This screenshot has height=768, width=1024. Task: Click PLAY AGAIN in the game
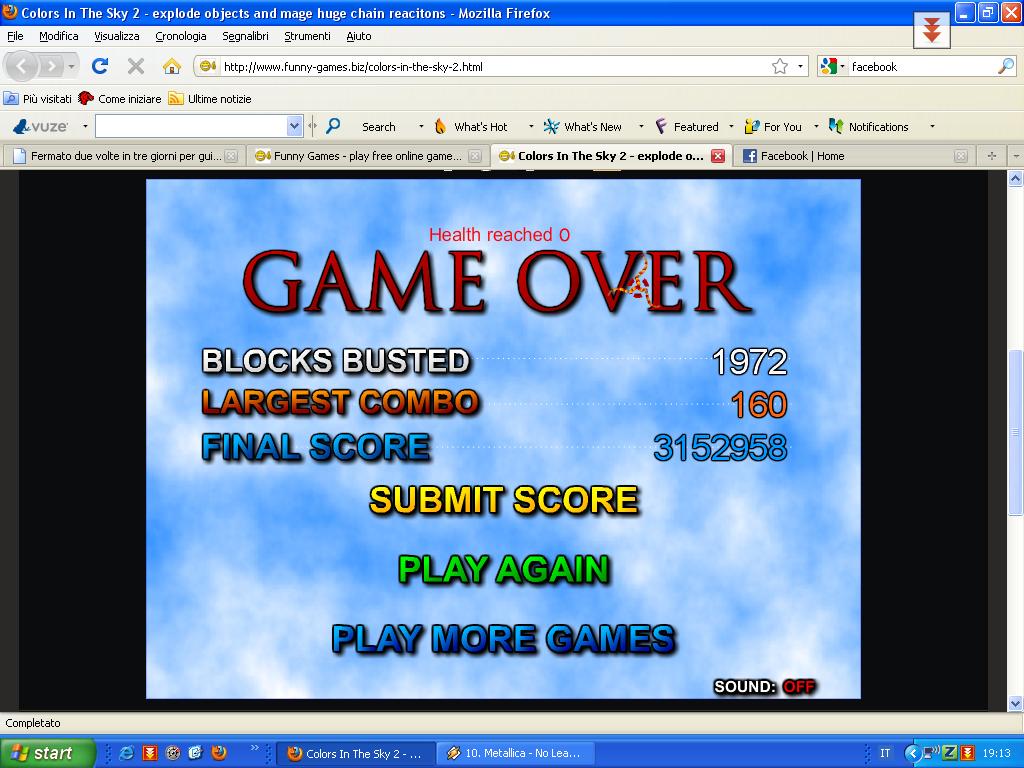click(504, 569)
